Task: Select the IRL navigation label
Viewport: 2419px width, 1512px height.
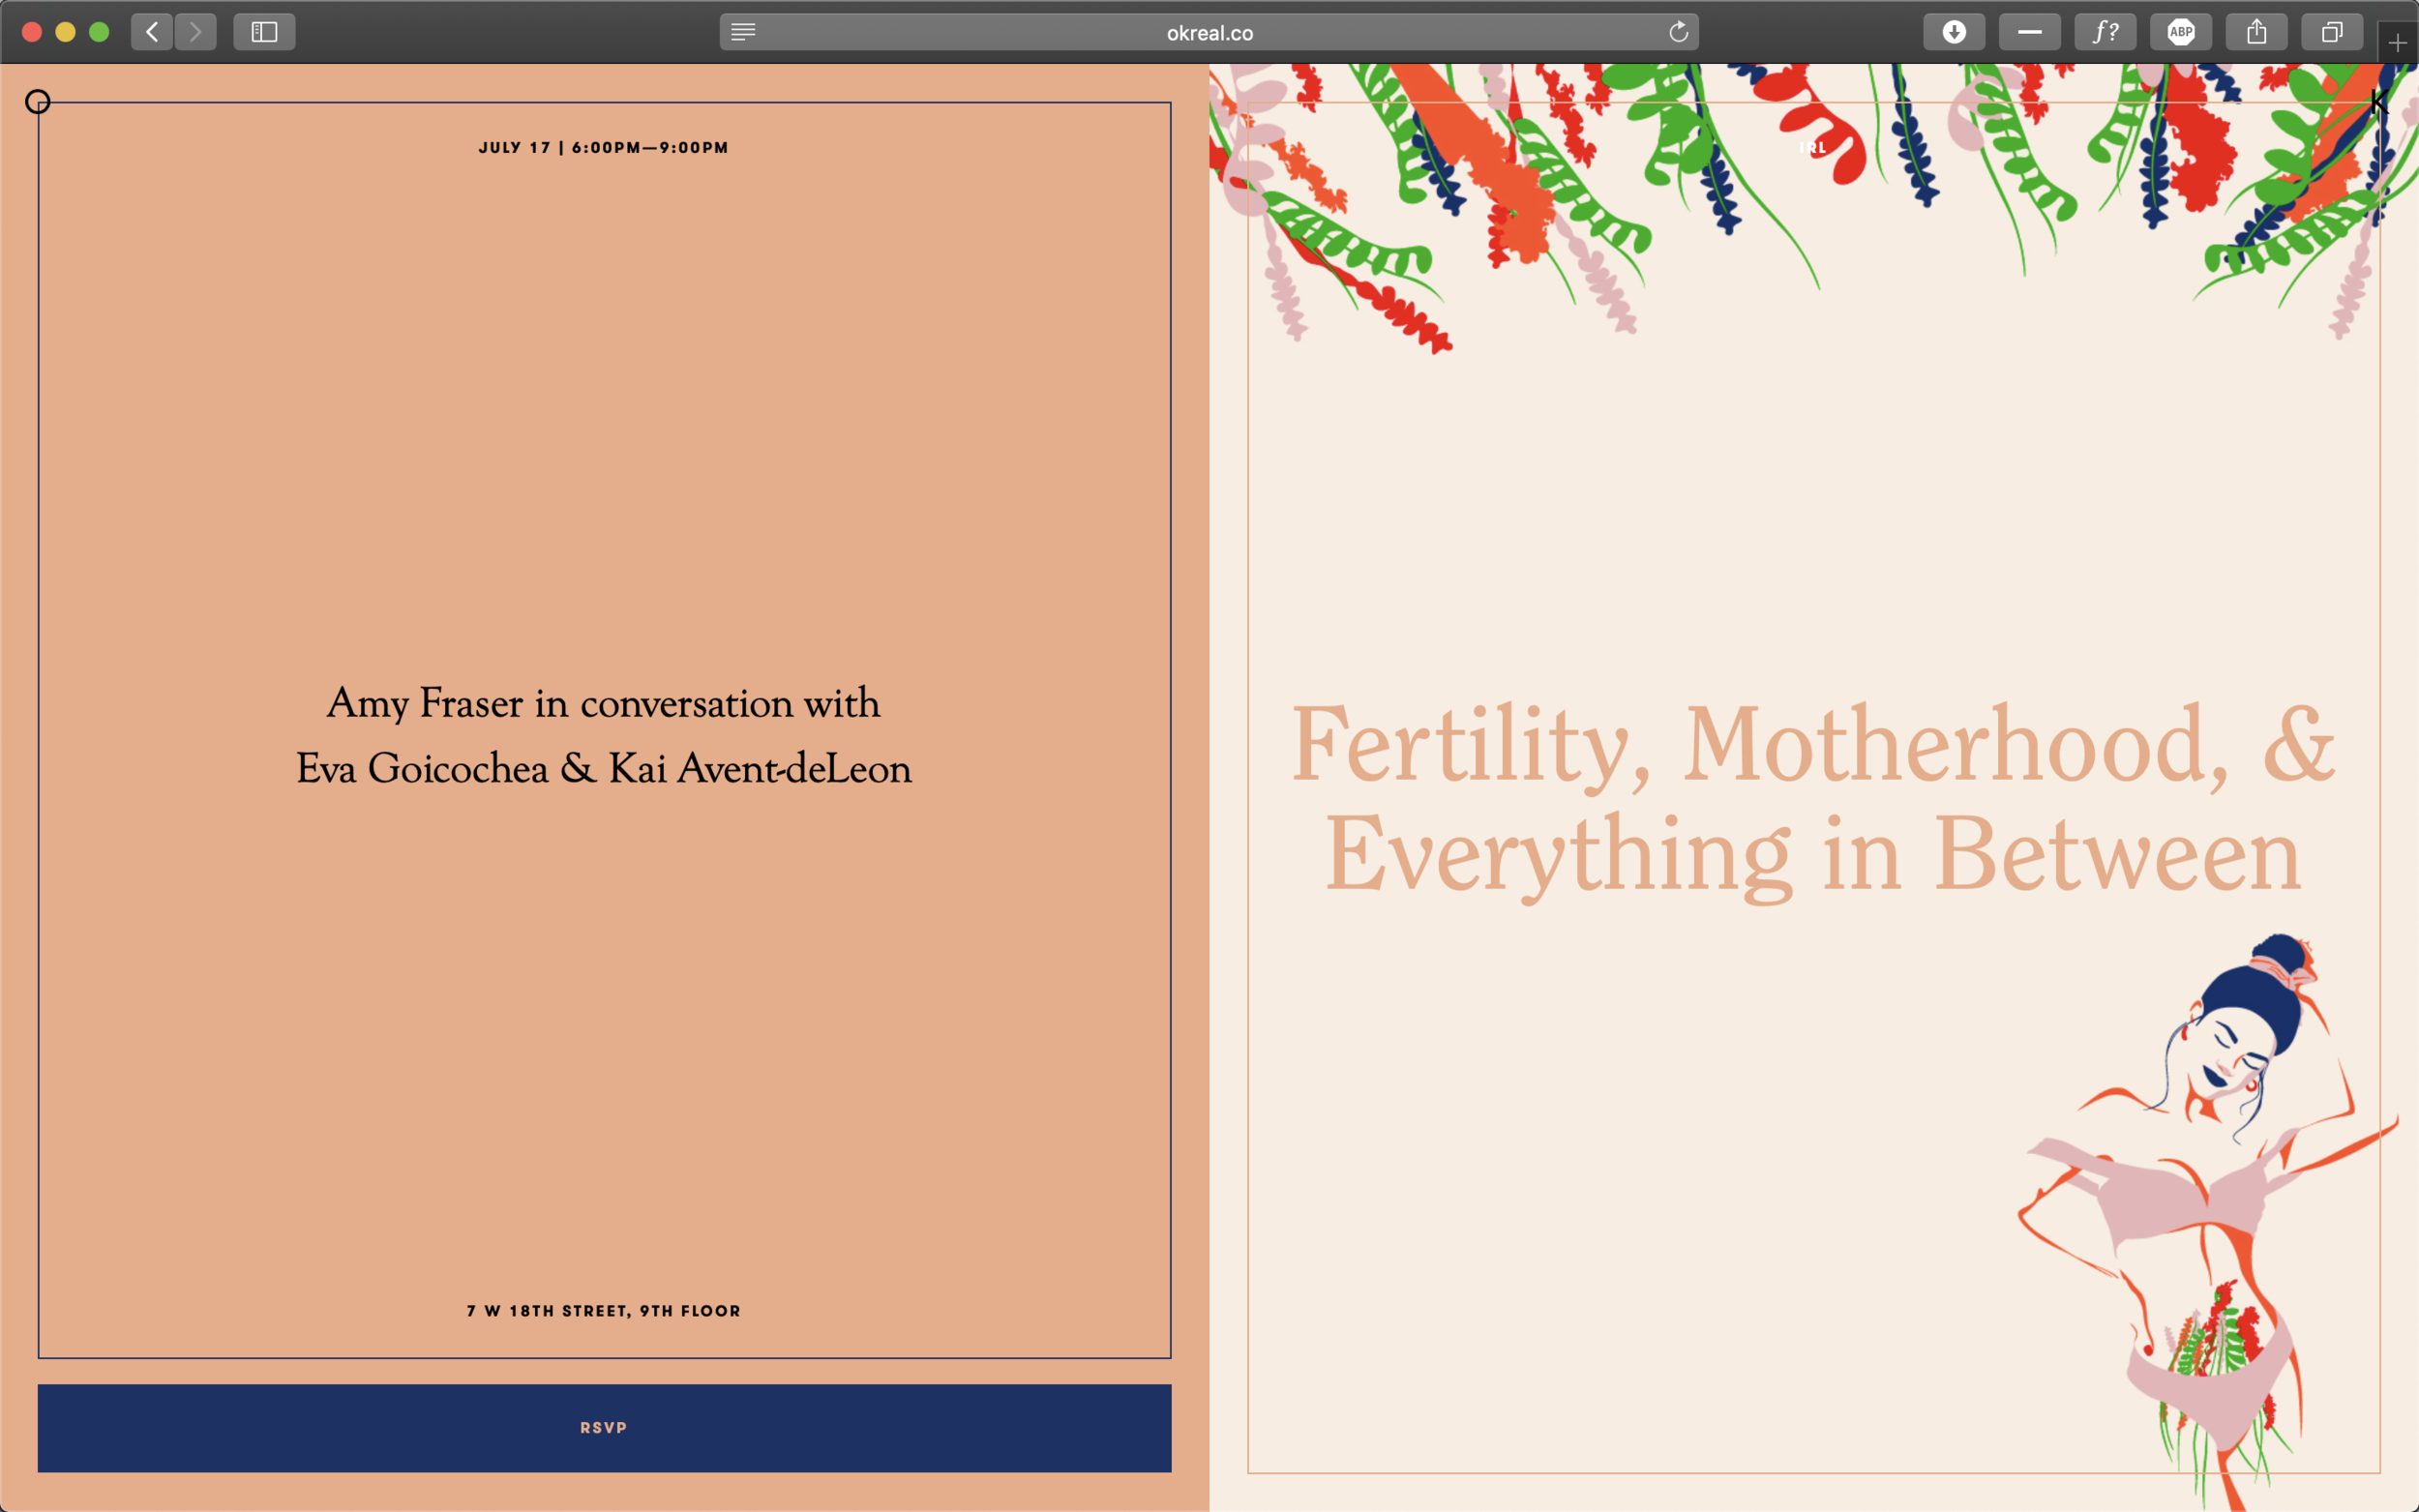Action: (x=1815, y=147)
